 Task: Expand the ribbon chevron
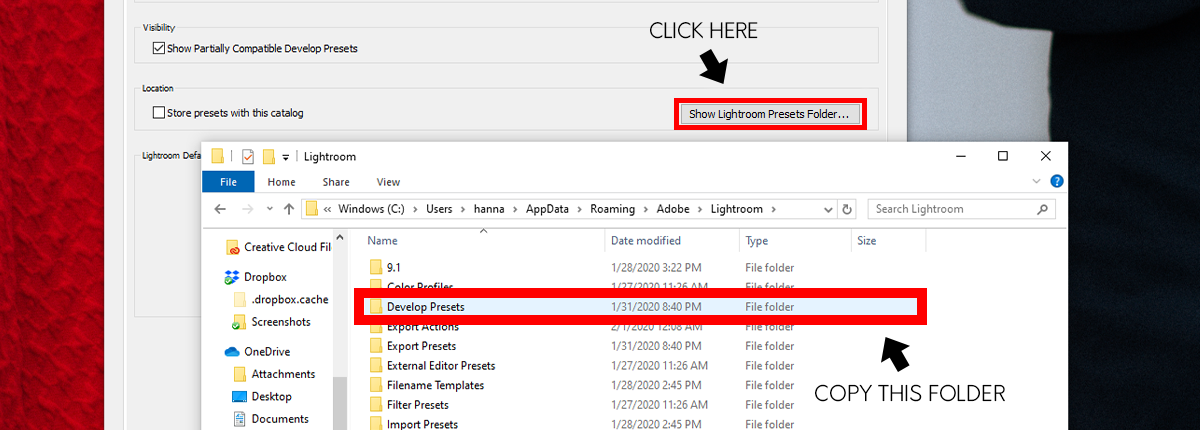pos(1037,181)
